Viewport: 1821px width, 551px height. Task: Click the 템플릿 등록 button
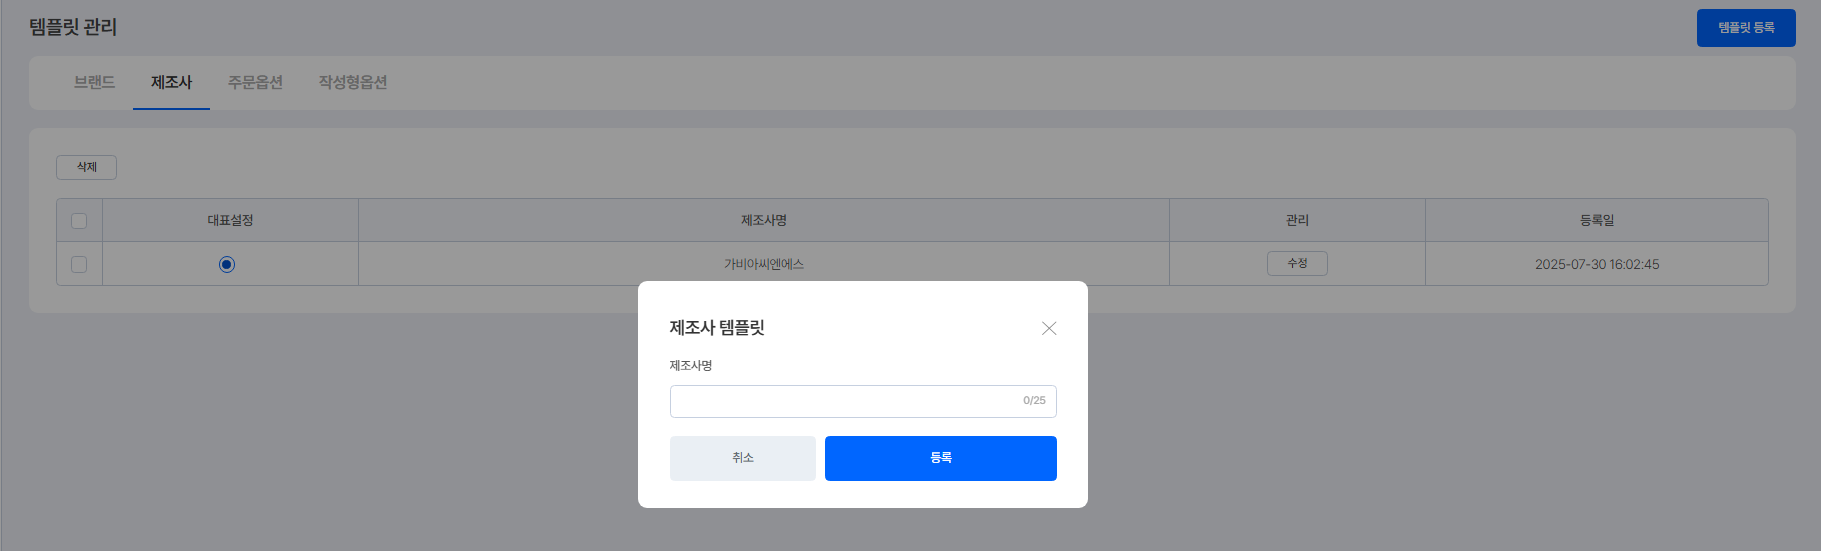(x=1745, y=28)
